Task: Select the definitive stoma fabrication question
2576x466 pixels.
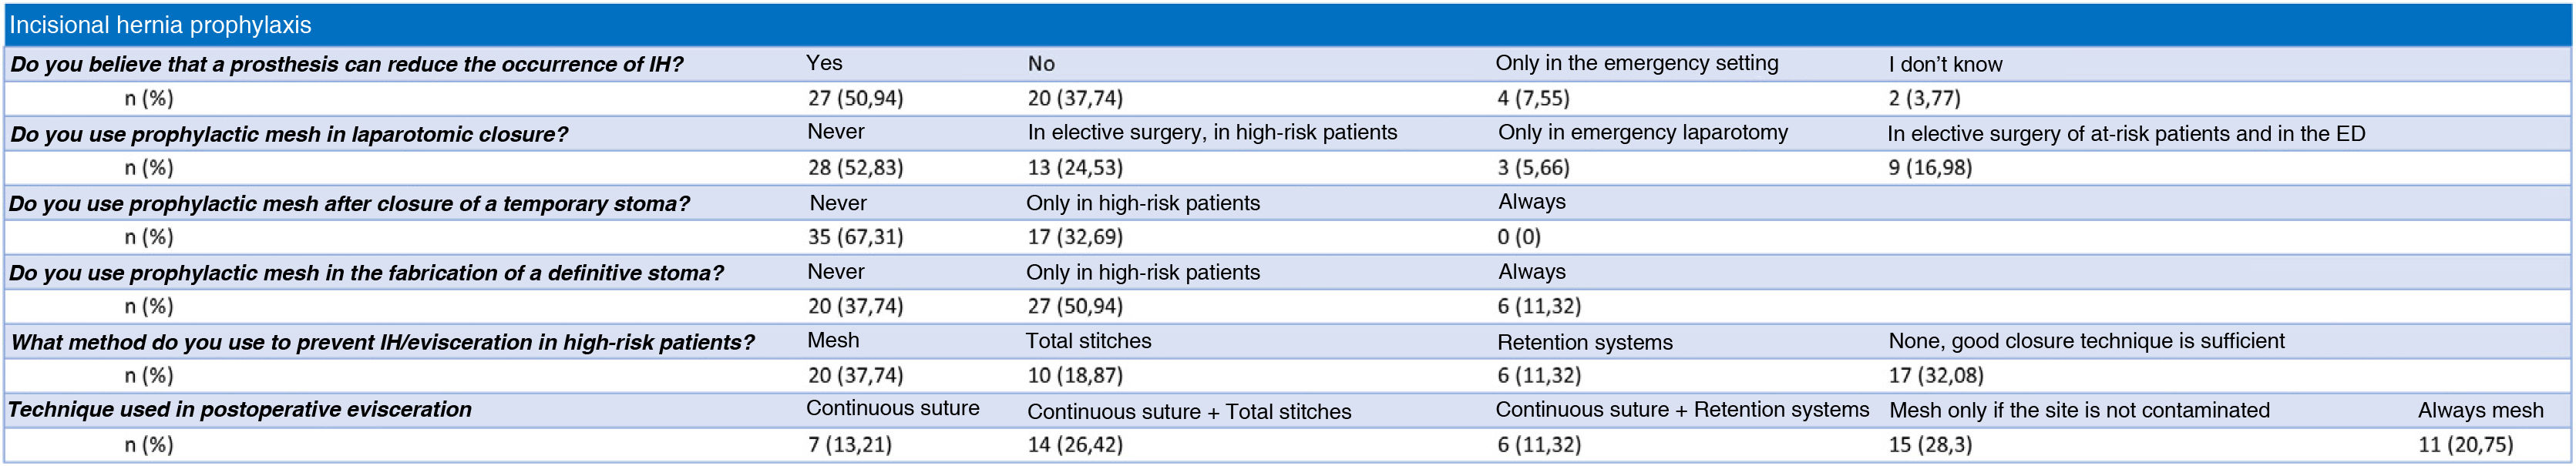Action: pyautogui.click(x=366, y=273)
